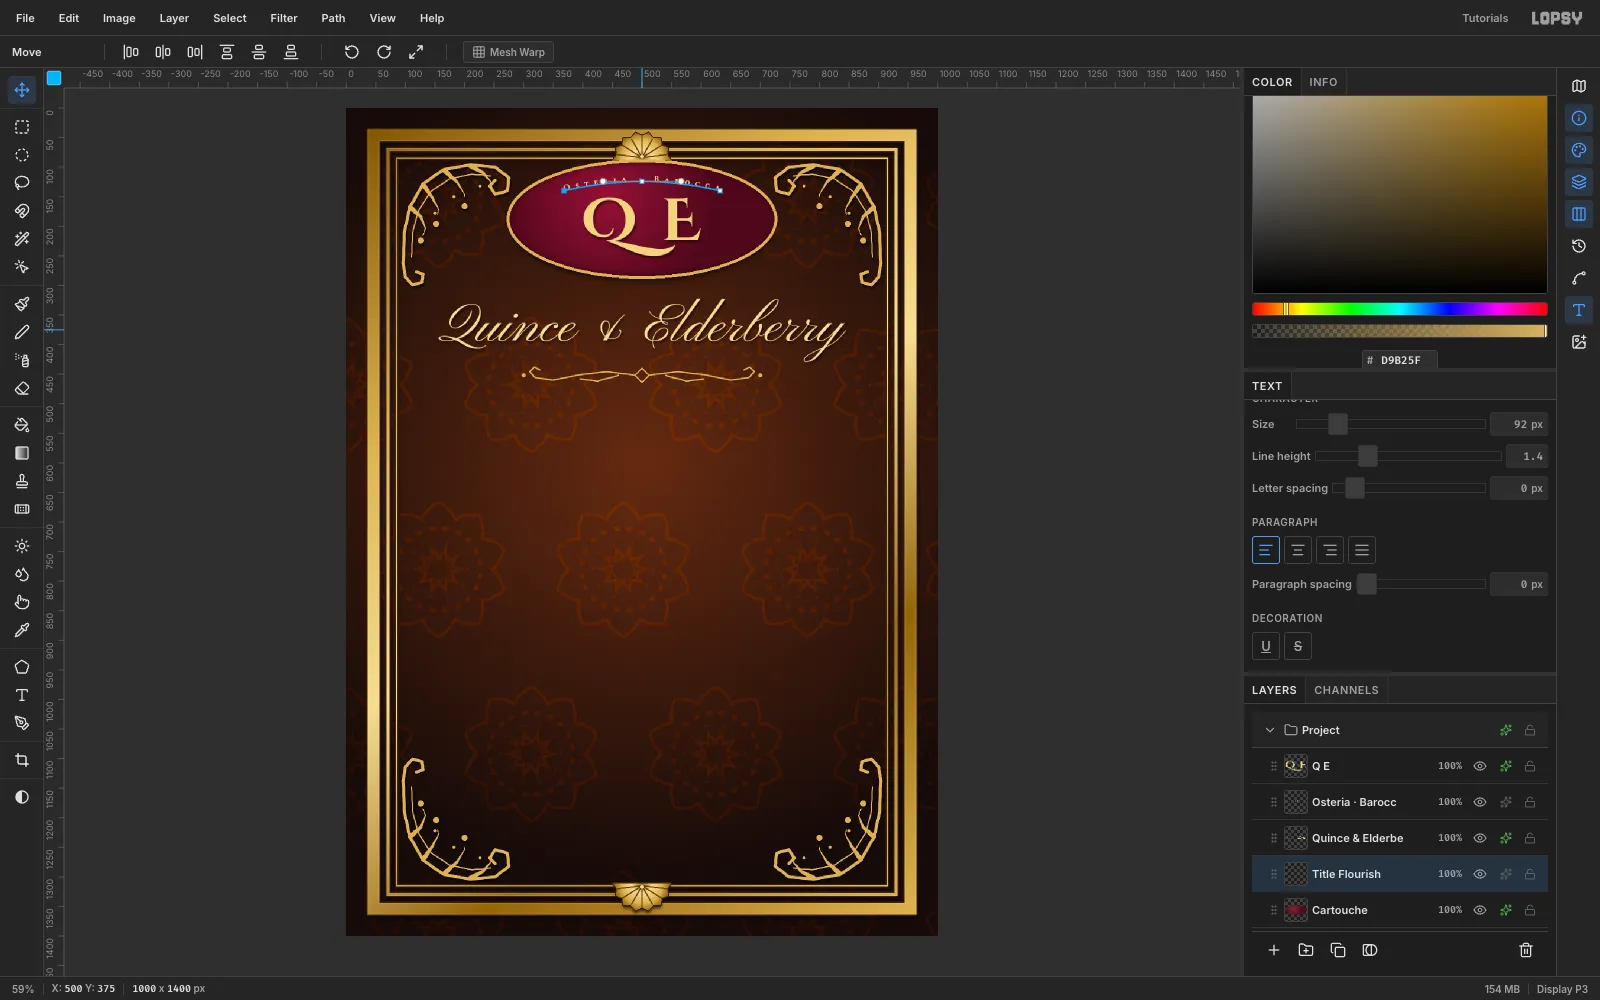Open the Filter menu

click(284, 18)
